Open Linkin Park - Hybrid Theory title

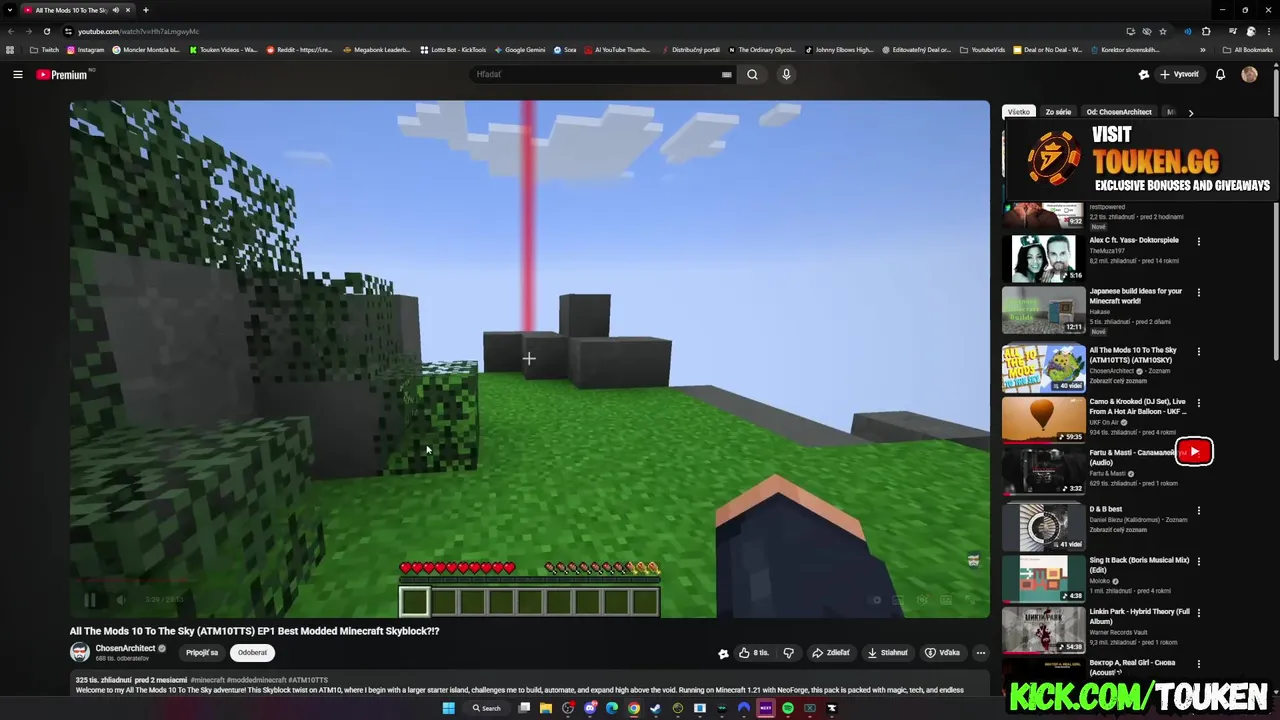pos(1139,616)
